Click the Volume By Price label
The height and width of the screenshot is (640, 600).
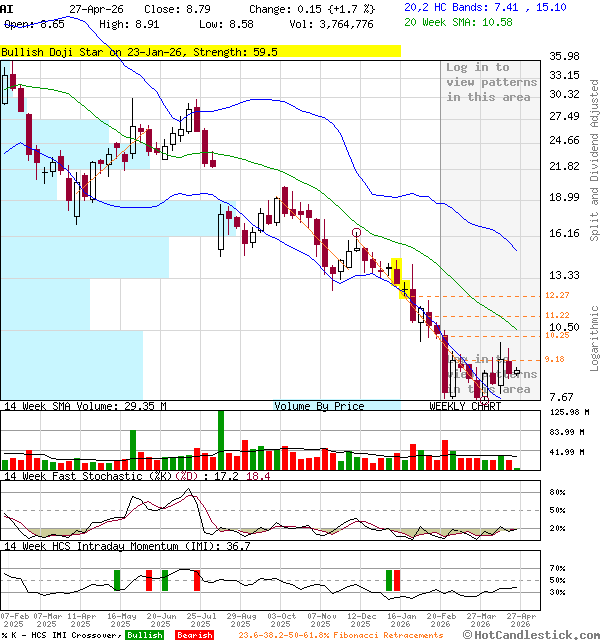click(319, 406)
